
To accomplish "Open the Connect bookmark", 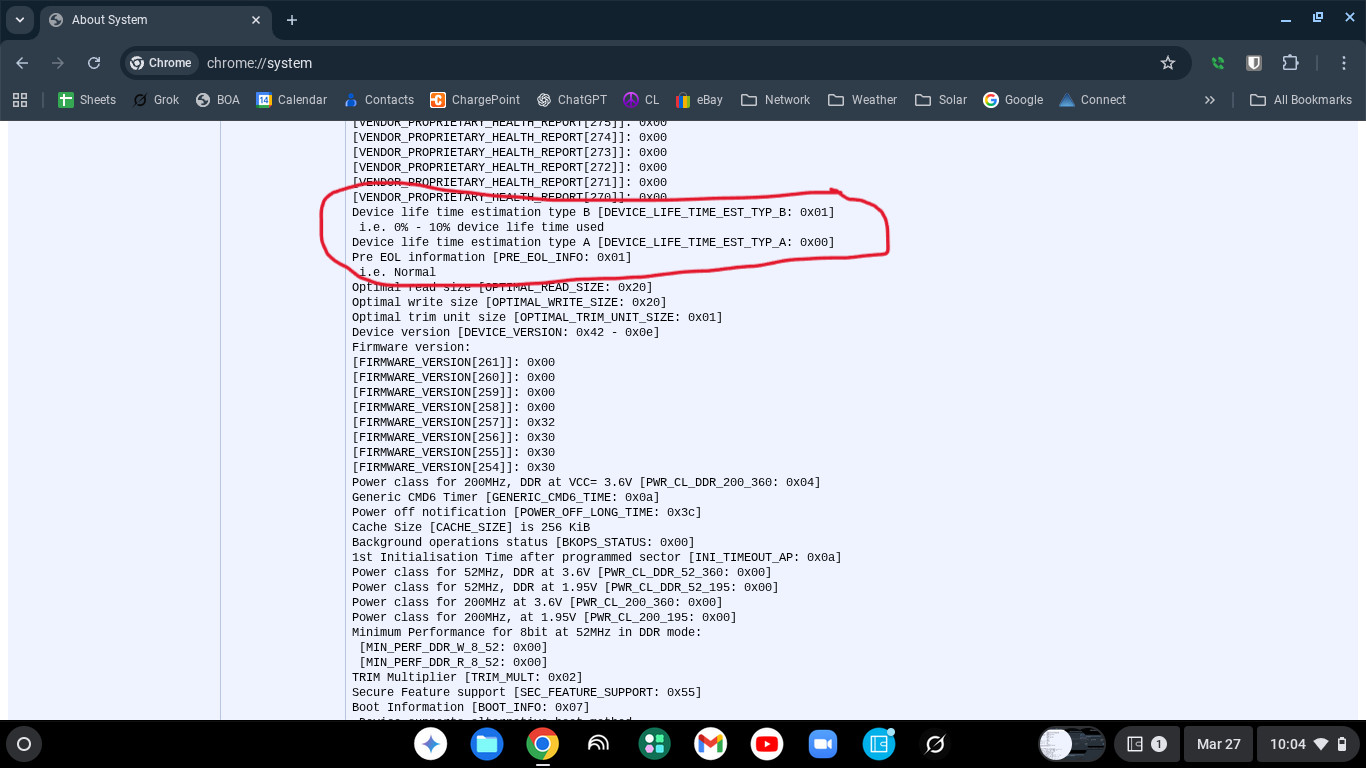I will (1092, 100).
